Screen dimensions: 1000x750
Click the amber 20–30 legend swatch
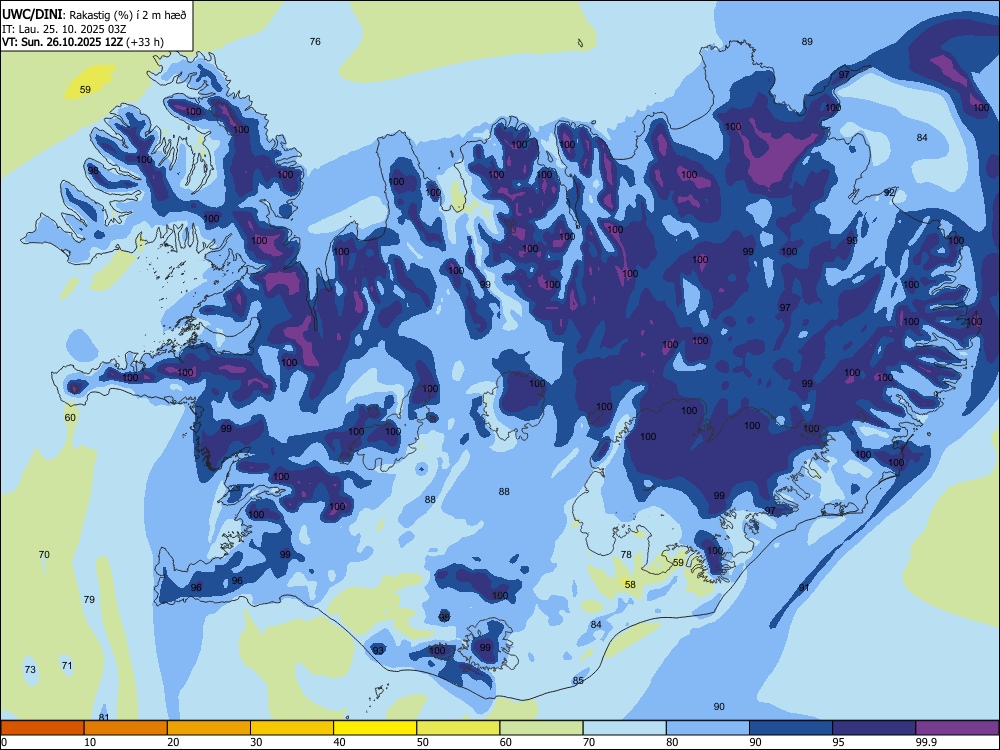click(x=209, y=728)
